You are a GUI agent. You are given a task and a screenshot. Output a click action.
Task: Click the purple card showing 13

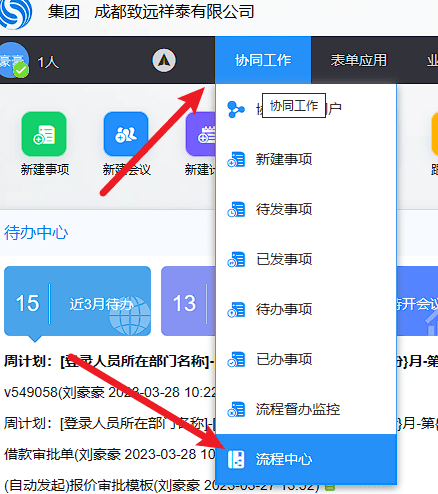point(188,301)
